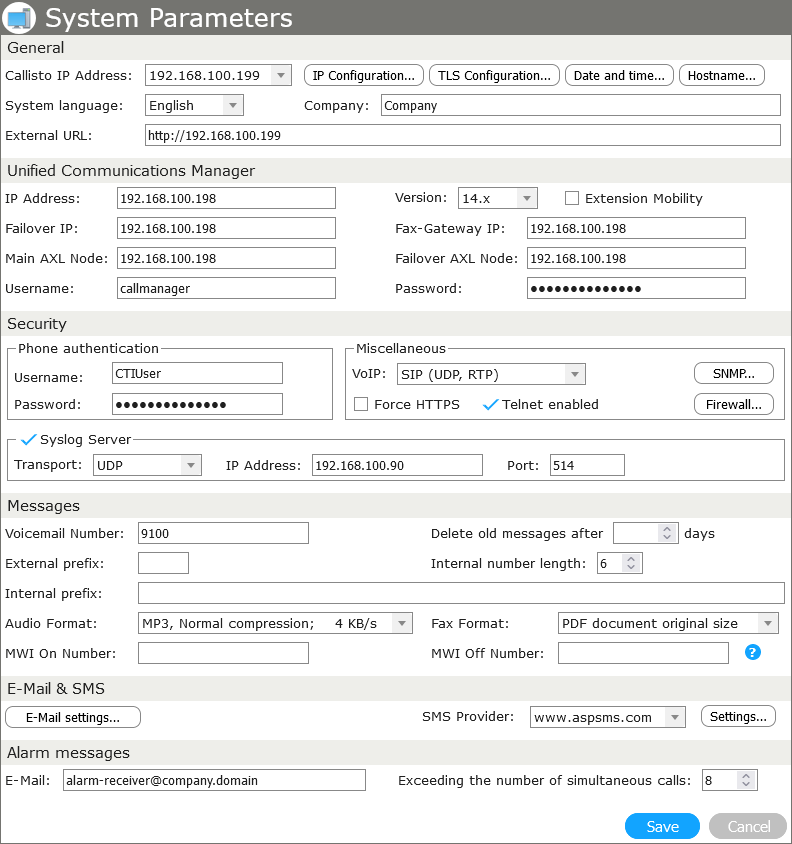Image resolution: width=792 pixels, height=844 pixels.
Task: Click the External URL field
Action: (x=462, y=135)
